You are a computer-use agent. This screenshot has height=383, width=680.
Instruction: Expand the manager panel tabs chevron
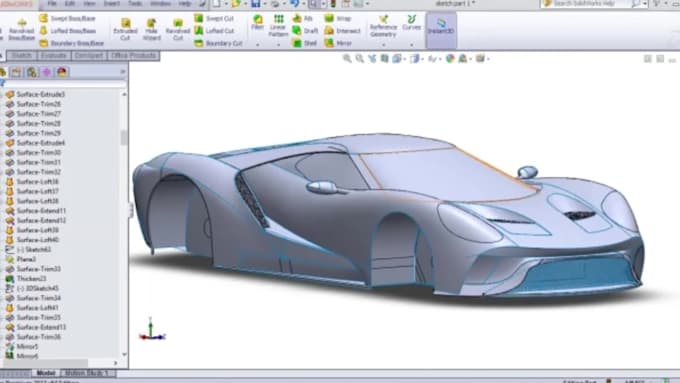(123, 72)
